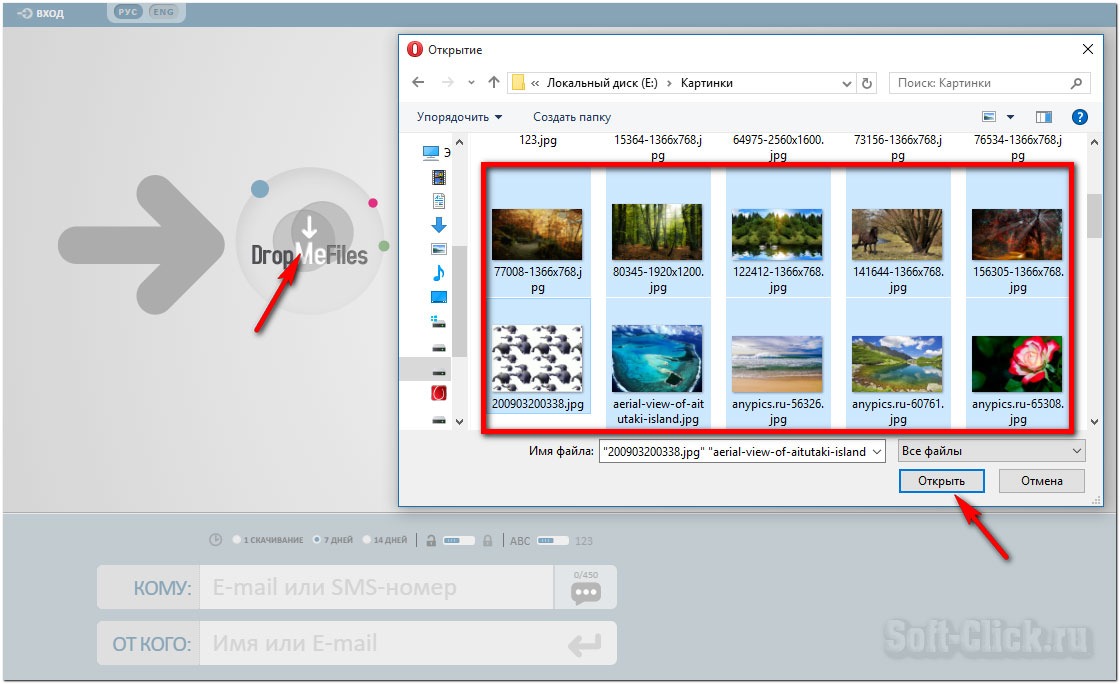Open recent locations dropdown arrow
1120x684 pixels.
[471, 83]
